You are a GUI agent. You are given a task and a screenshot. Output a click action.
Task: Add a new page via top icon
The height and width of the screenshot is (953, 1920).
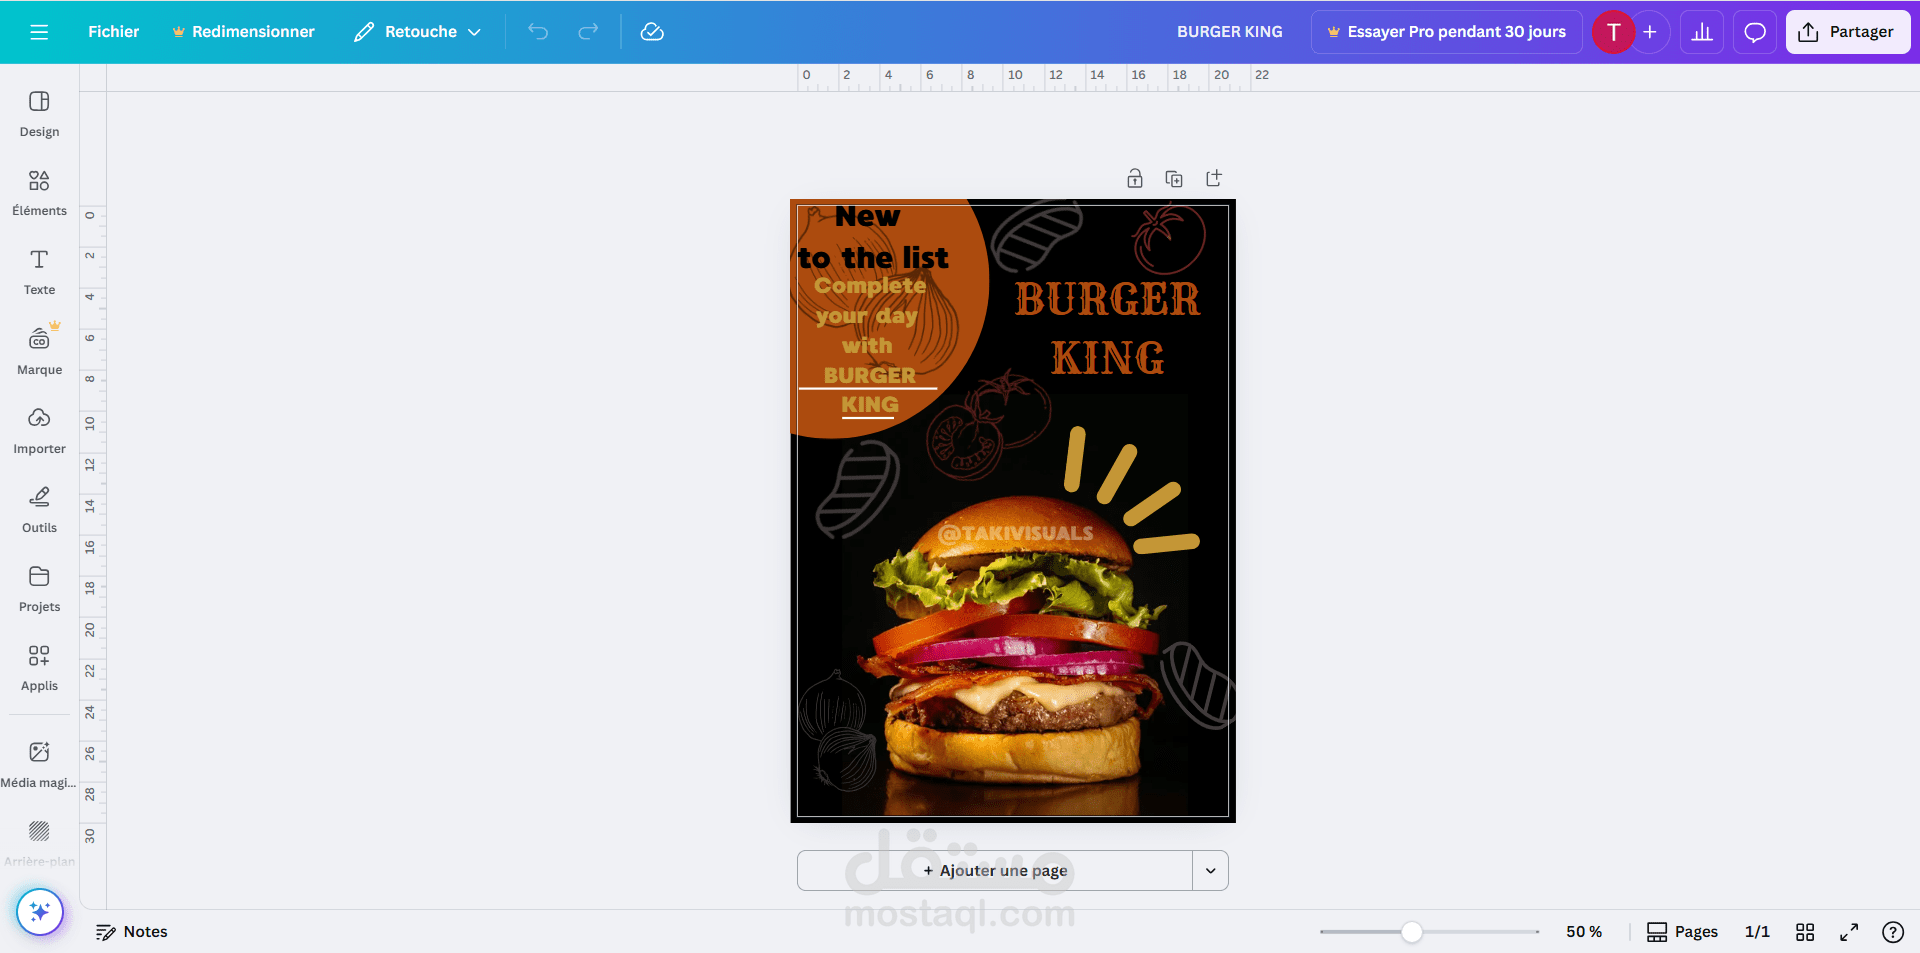[1214, 179]
